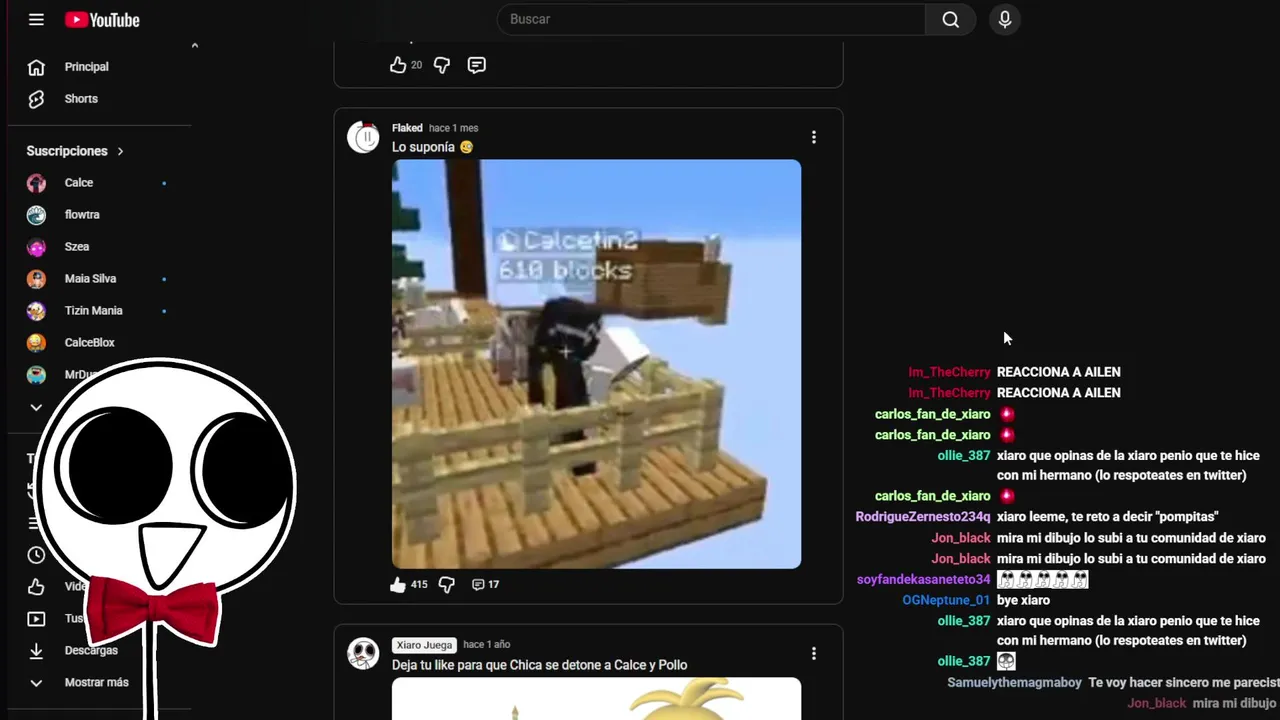Click into the Buscar search field
Image resolution: width=1280 pixels, height=720 pixels.
(x=712, y=19)
